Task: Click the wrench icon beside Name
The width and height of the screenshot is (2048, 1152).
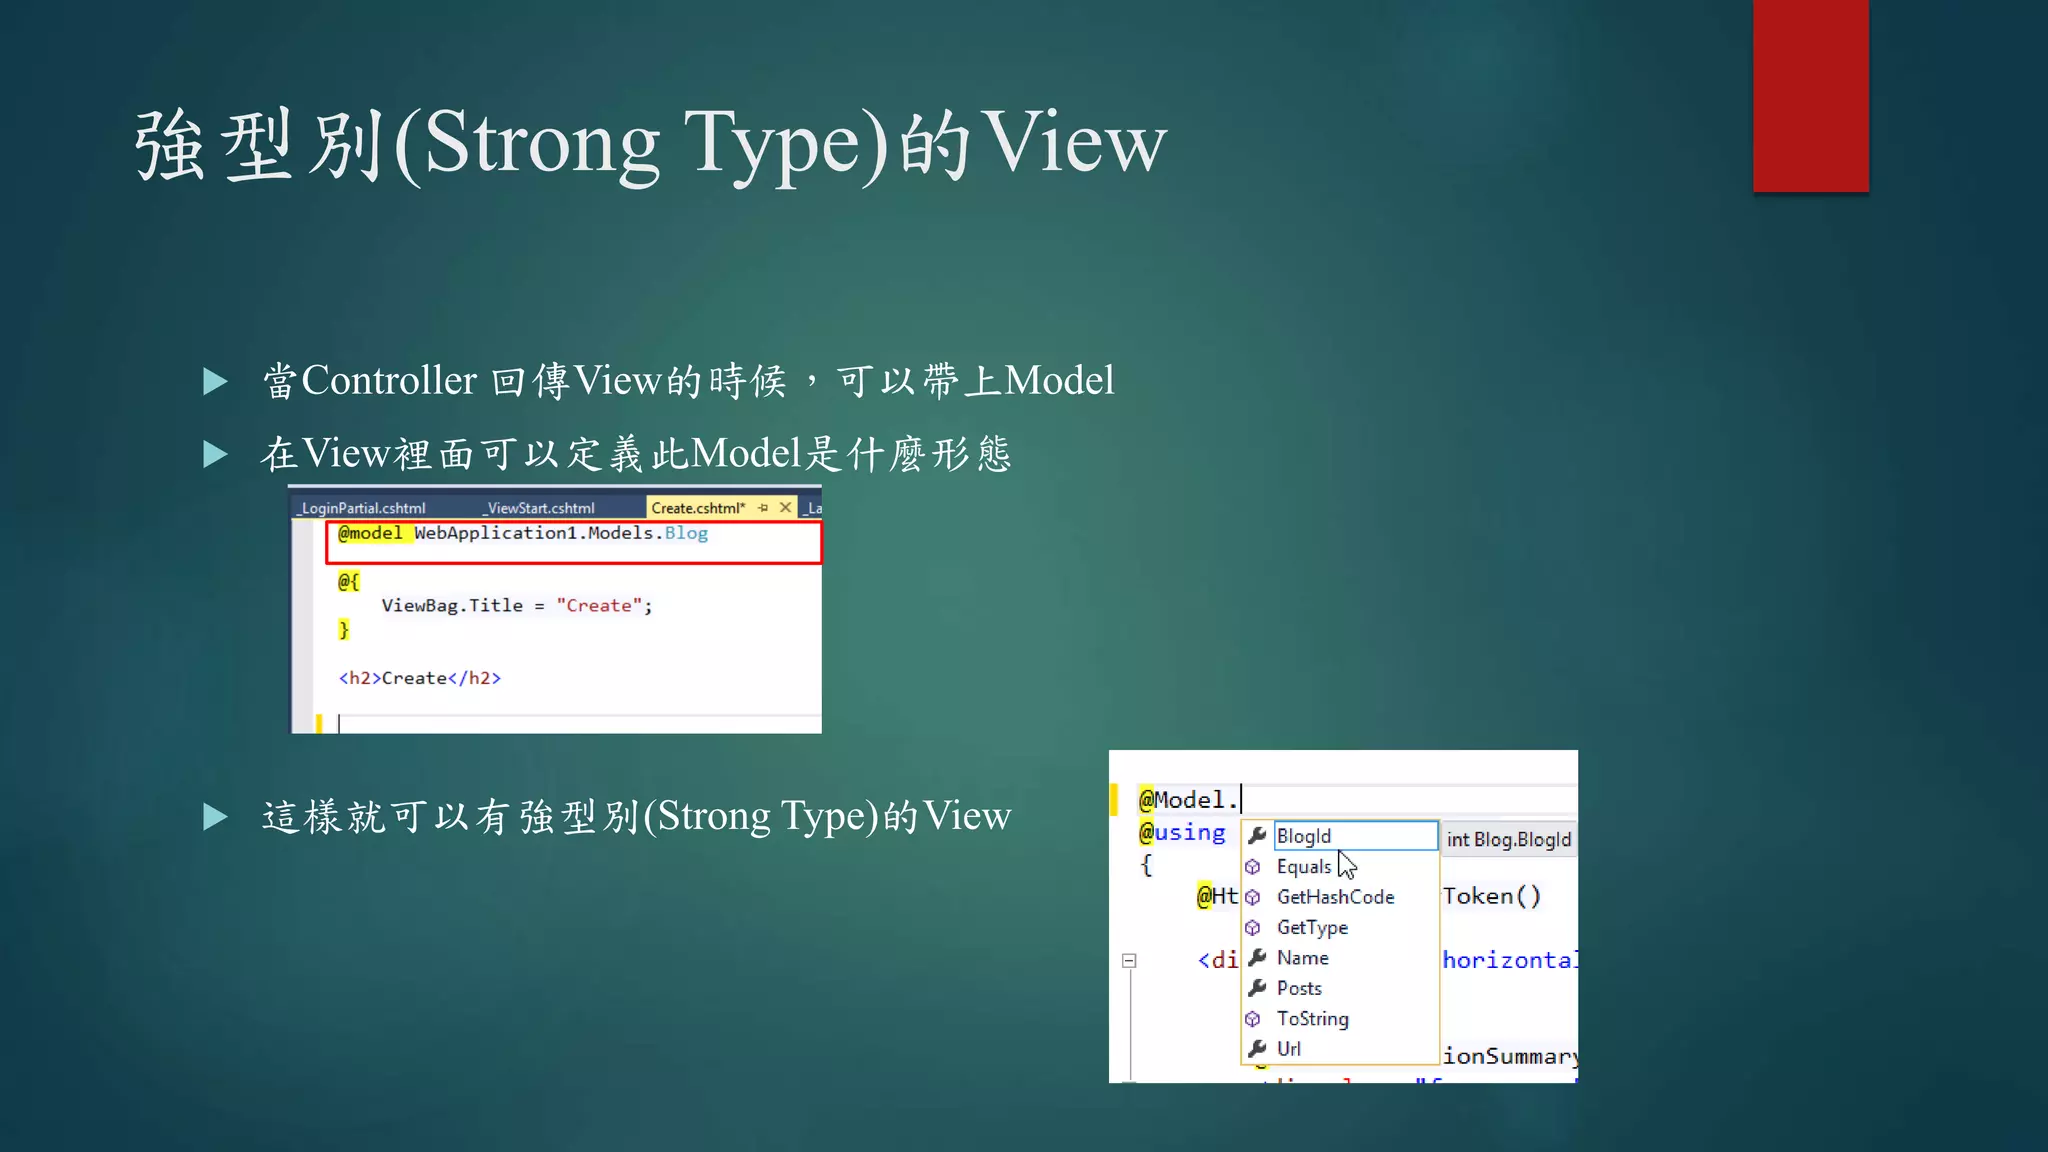Action: pyautogui.click(x=1257, y=958)
